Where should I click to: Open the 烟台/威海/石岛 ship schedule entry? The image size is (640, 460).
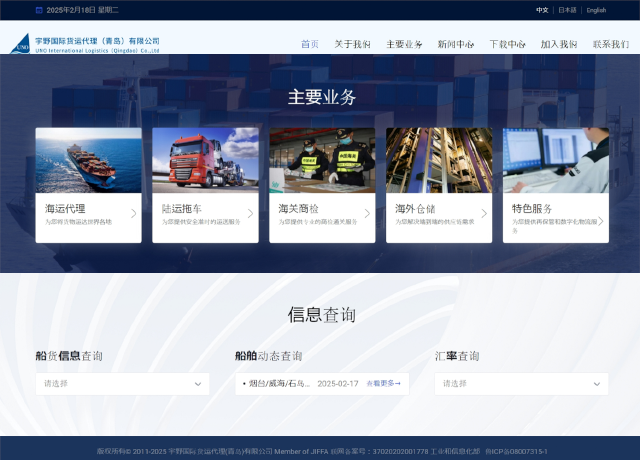(277, 383)
